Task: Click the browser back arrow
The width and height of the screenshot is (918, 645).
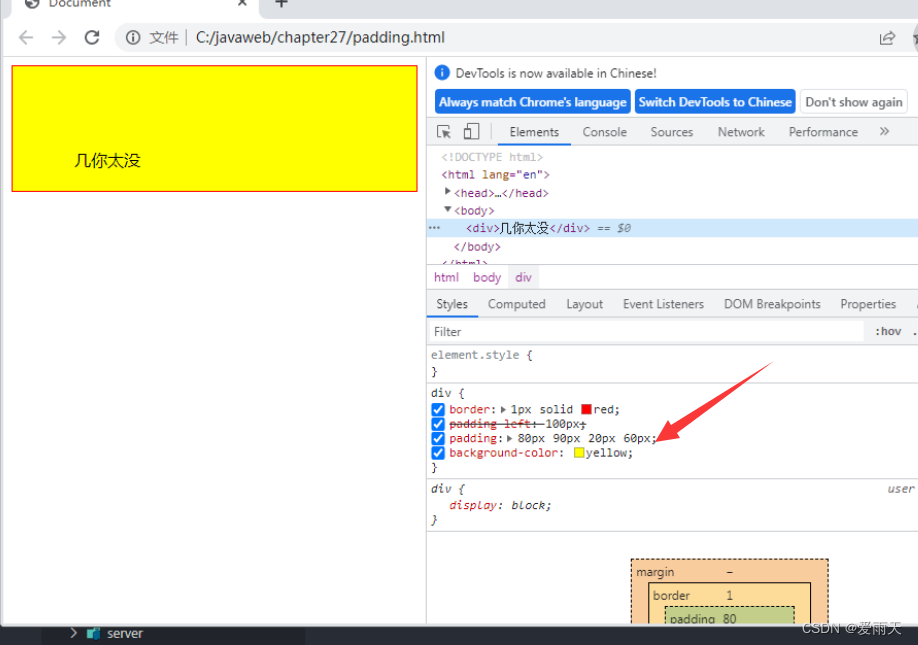Action: 26,38
